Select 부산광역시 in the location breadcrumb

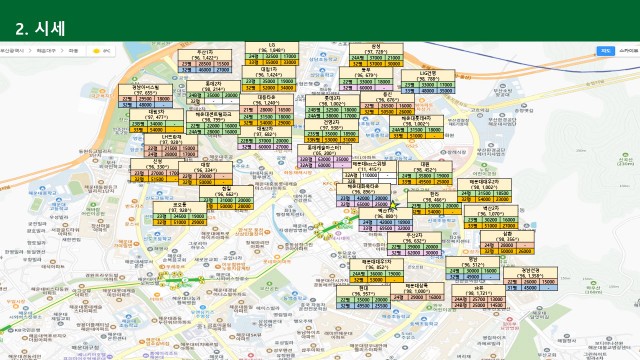click(12, 51)
